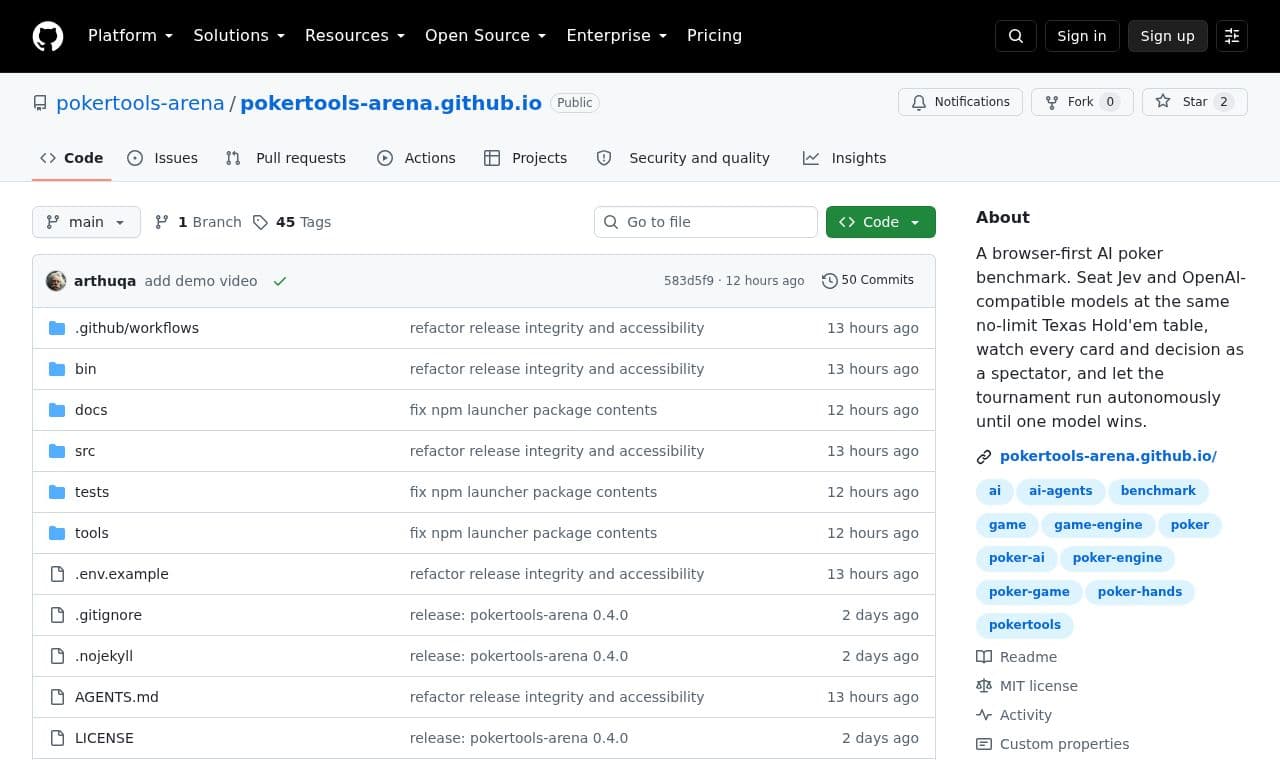1280x760 pixels.
Task: Click the AGENTS.md file icon
Action: pos(57,697)
